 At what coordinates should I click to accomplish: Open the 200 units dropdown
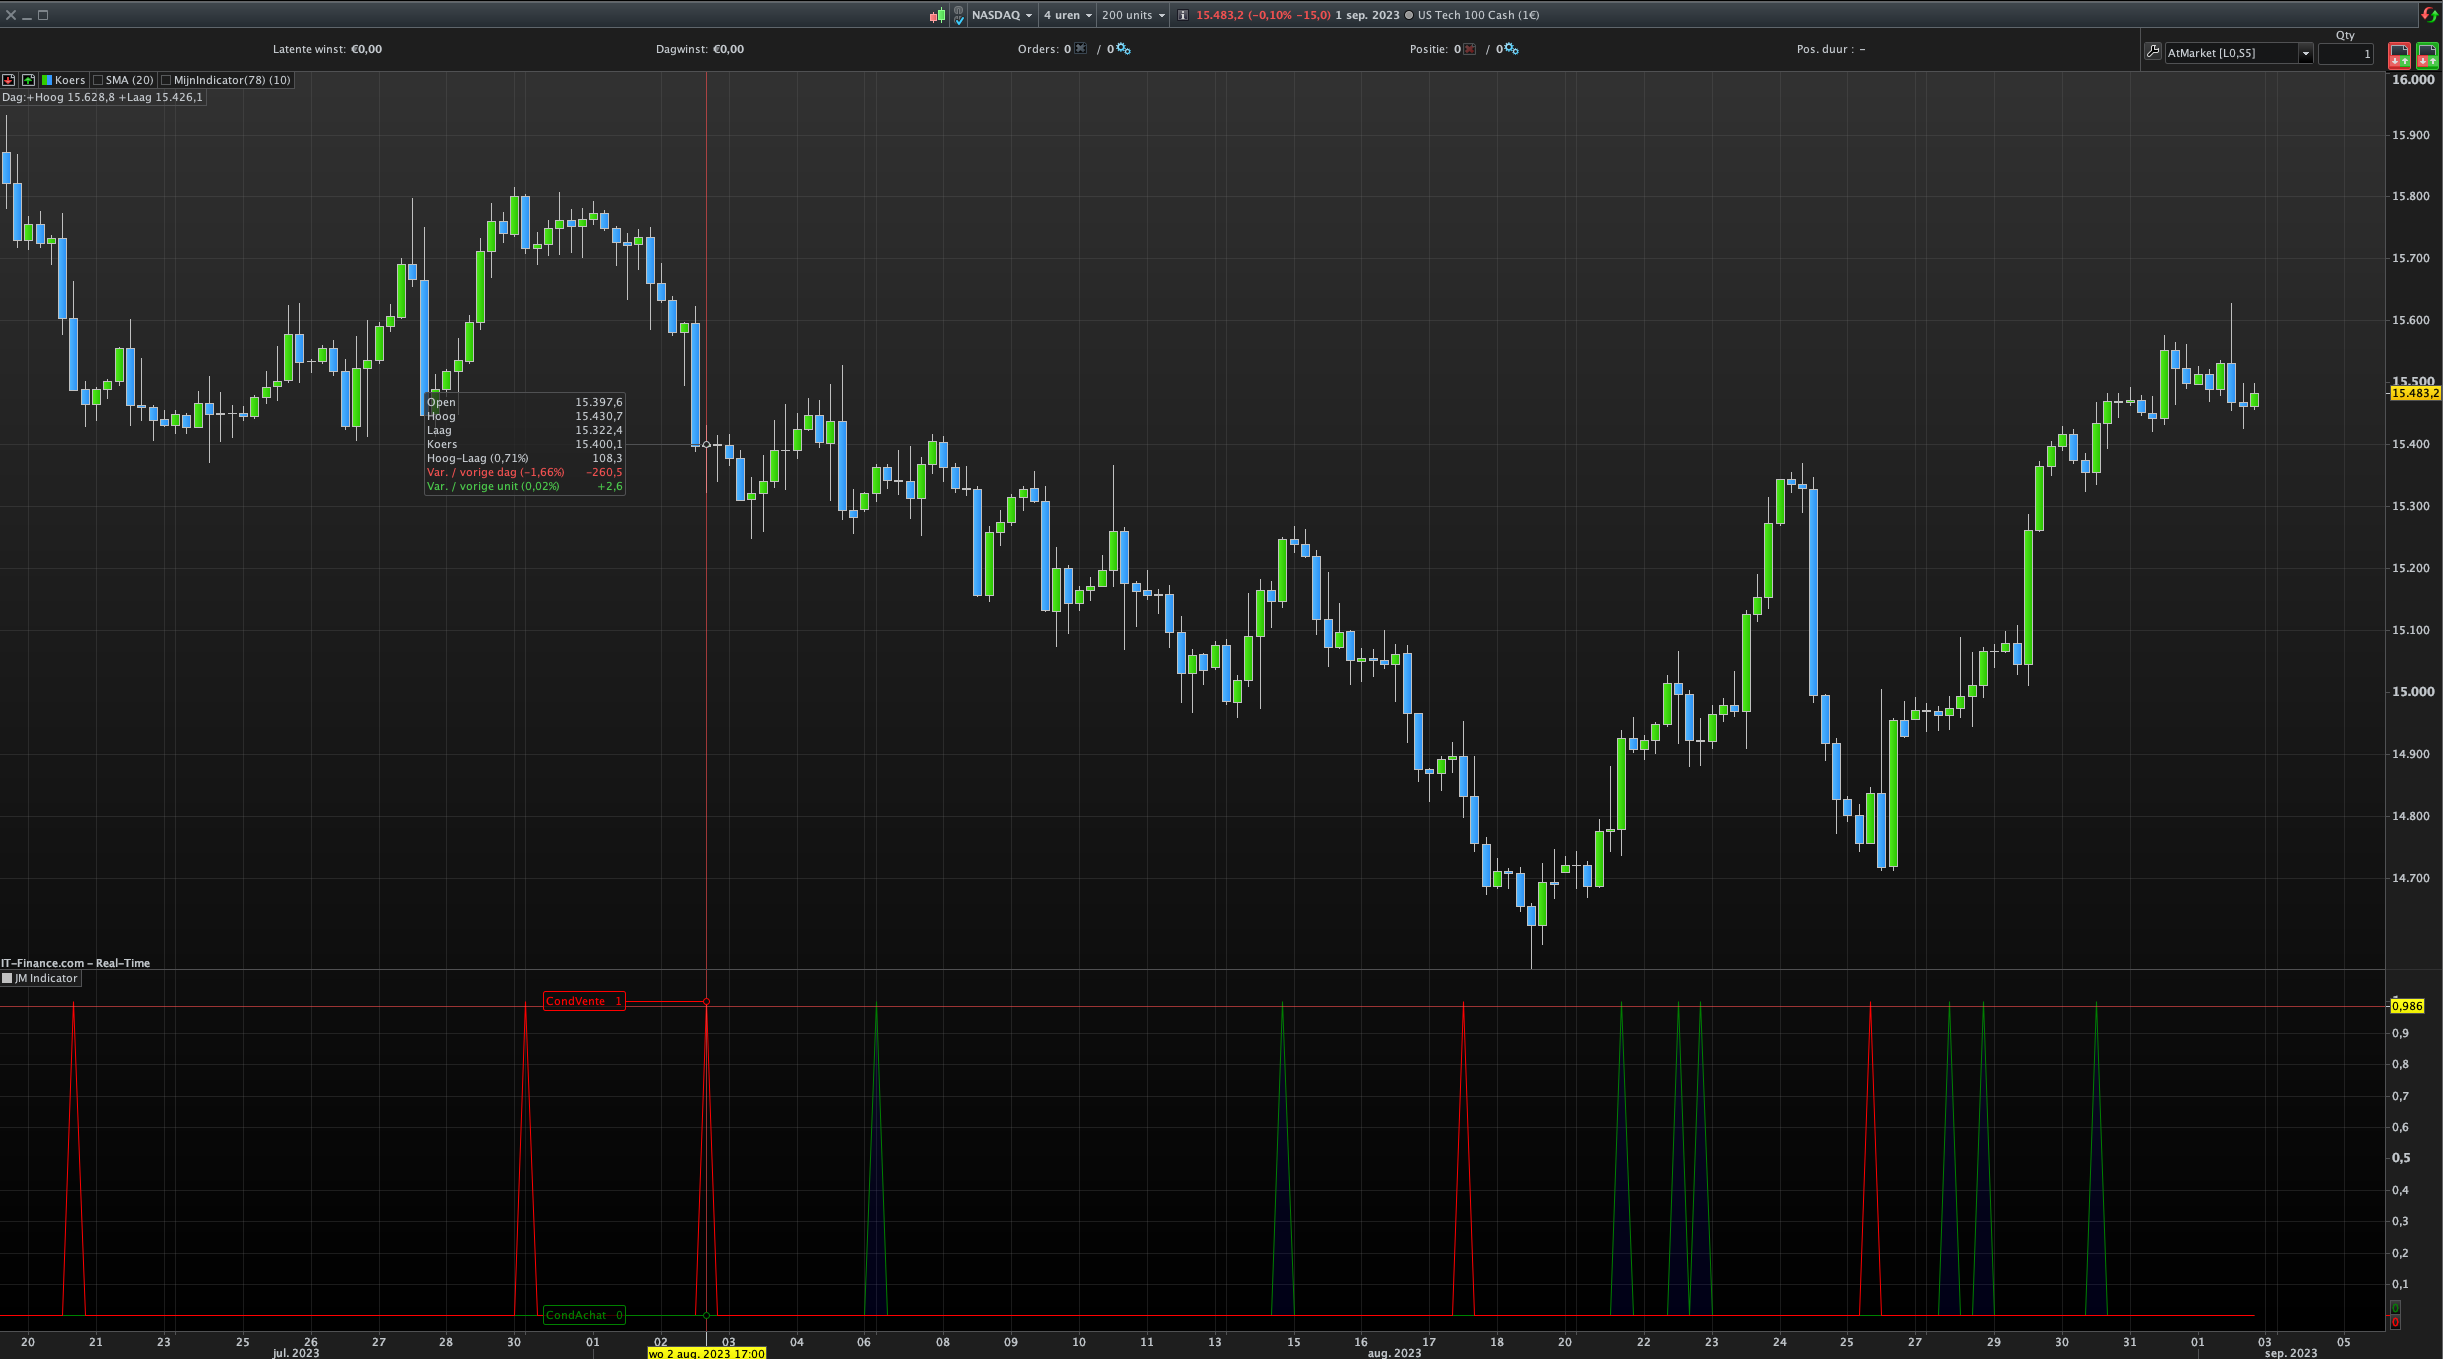pyautogui.click(x=1133, y=15)
